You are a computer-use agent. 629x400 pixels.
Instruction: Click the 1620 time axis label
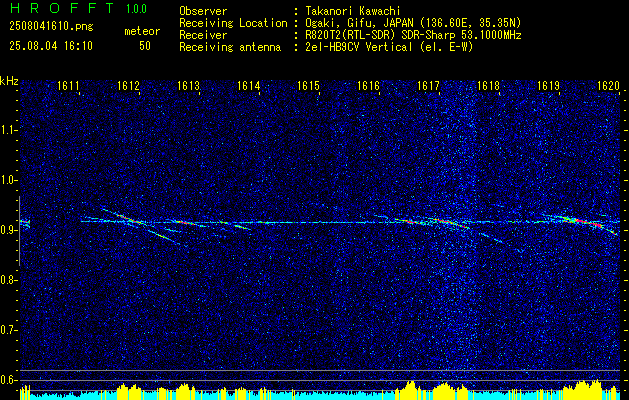tap(608, 85)
